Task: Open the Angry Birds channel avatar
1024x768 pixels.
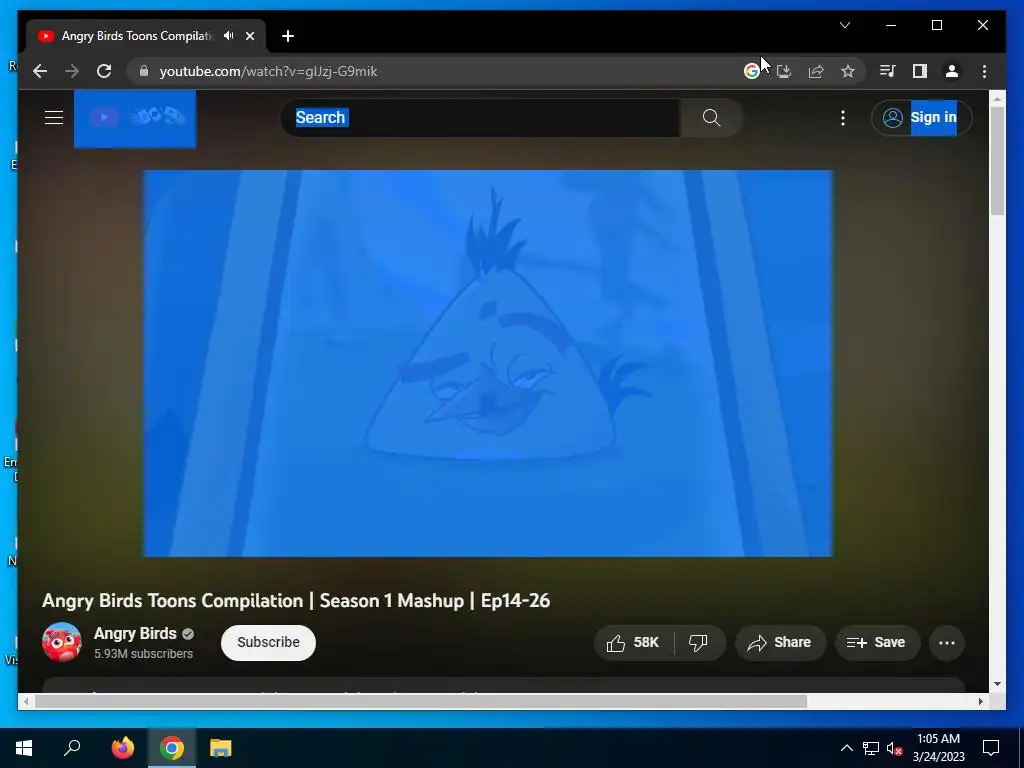Action: 62,642
